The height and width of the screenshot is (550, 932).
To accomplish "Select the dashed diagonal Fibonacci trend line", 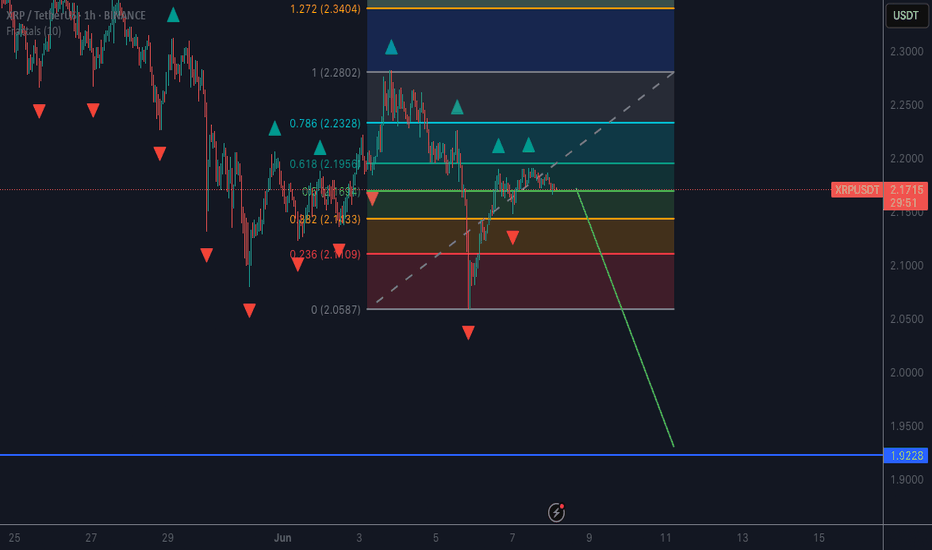I will click(x=525, y=187).
